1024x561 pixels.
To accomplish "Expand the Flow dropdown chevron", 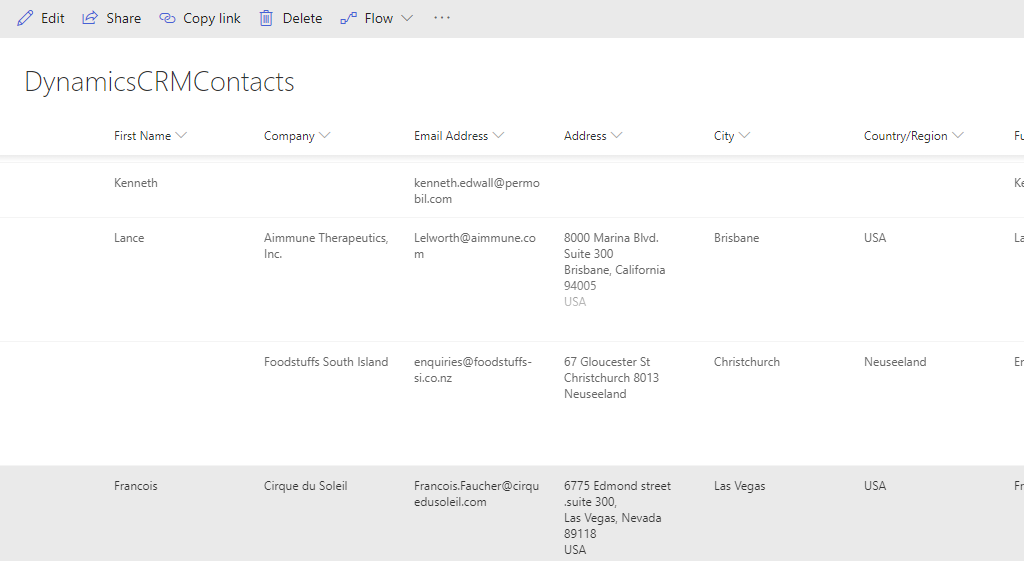I will (x=407, y=18).
